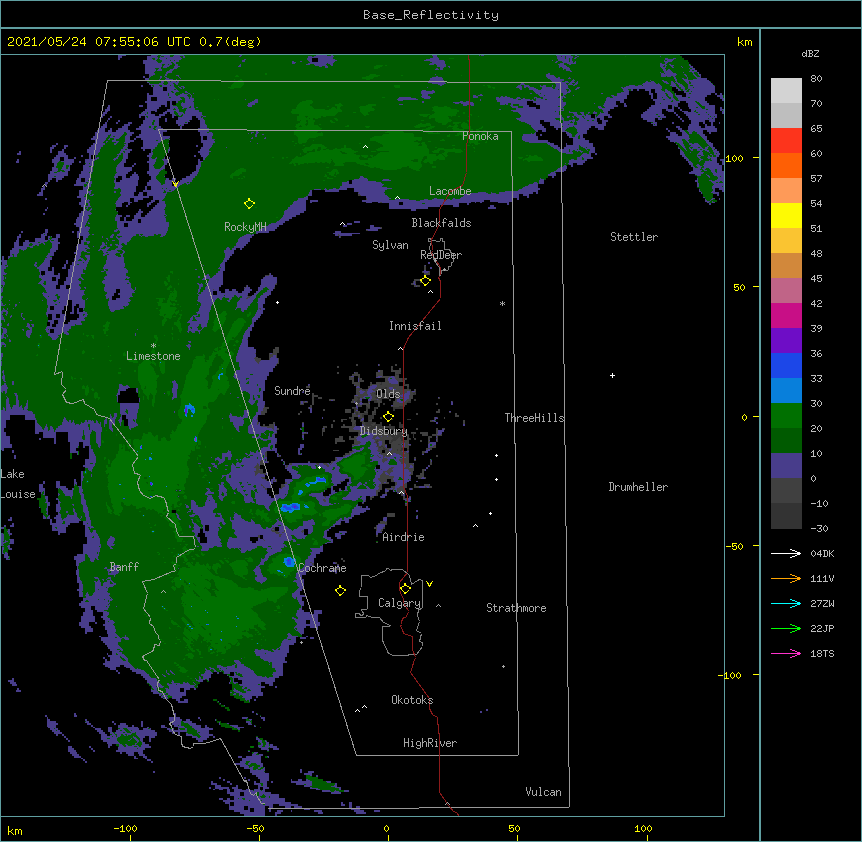
Task: Pick the bright green 20-30 dBZ swatch
Action: click(786, 416)
